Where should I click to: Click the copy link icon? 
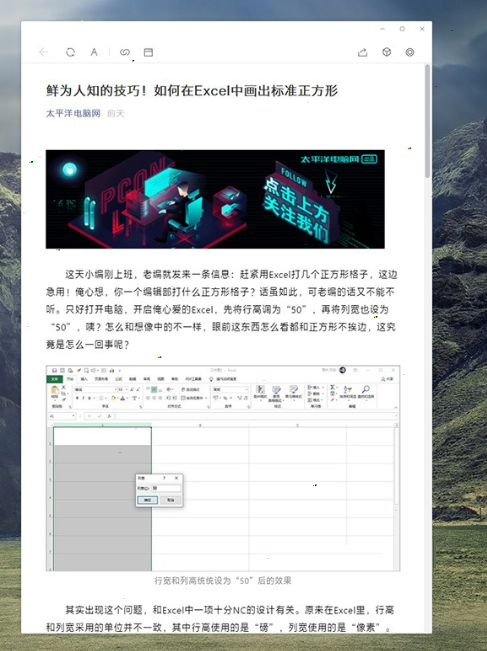click(125, 52)
